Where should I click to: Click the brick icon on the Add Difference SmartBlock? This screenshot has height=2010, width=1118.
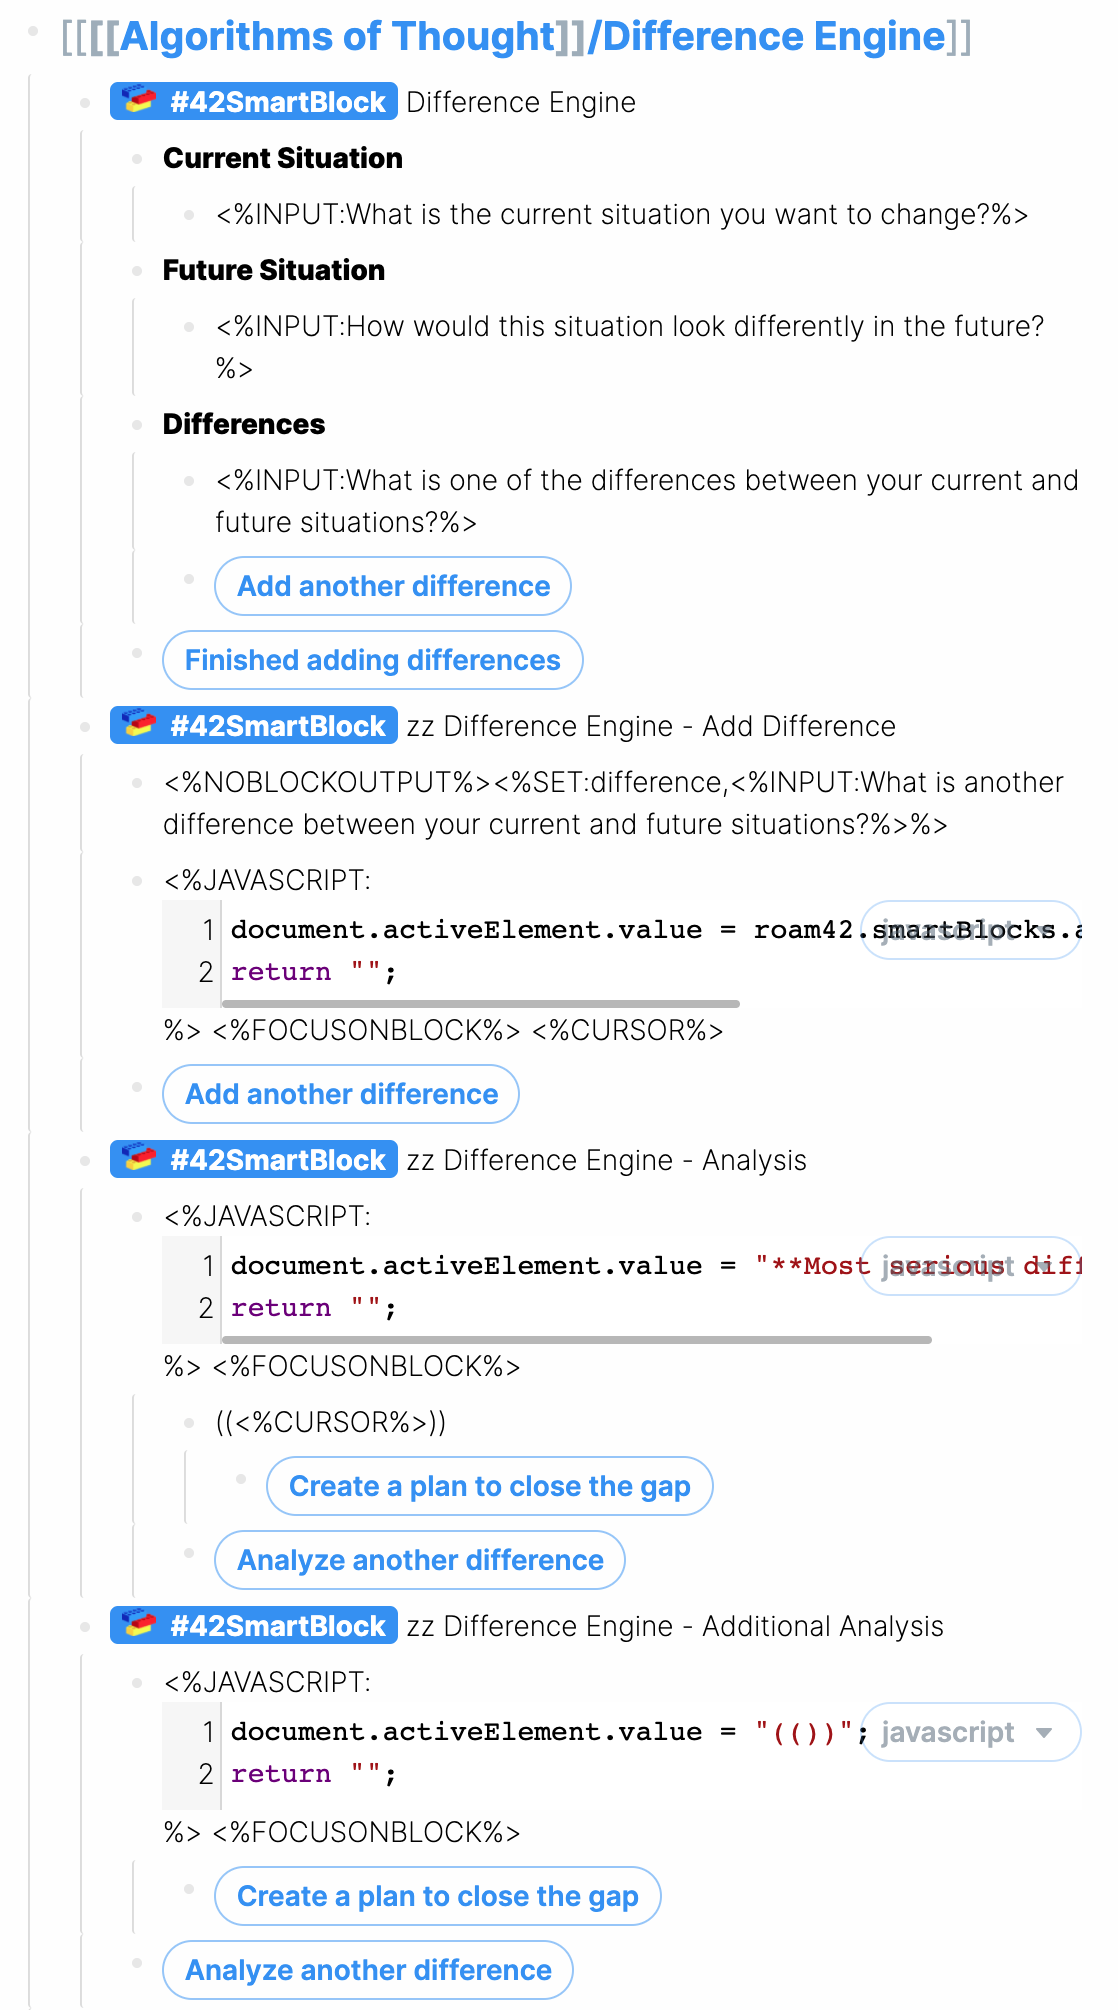point(135,725)
